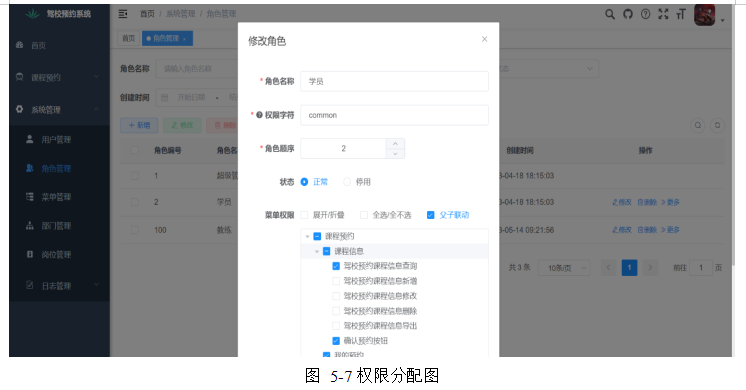Click the 权限字符 help tooltip icon
This screenshot has height=390, width=746.
point(259,115)
